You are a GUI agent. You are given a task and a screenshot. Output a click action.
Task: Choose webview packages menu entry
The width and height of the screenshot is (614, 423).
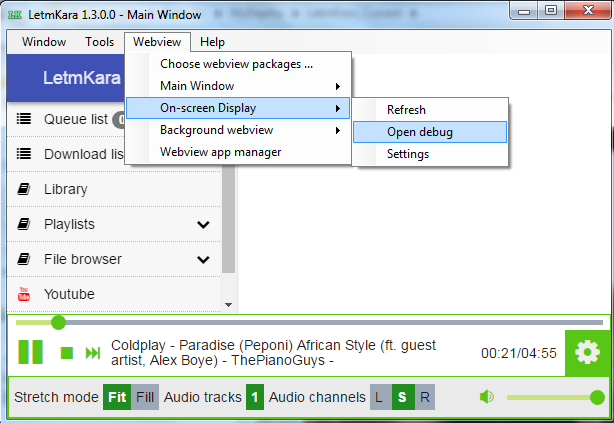coord(238,64)
